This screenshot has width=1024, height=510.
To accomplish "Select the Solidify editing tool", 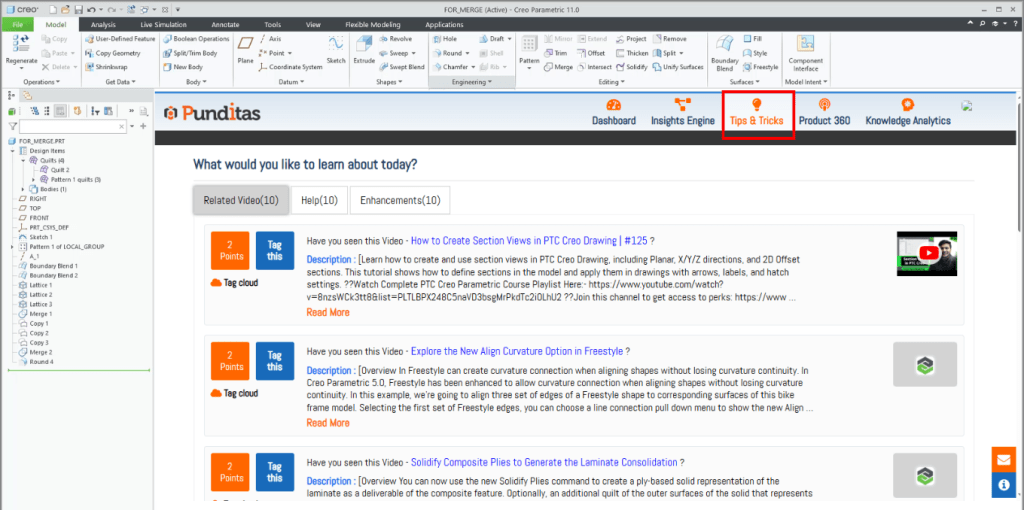I will (x=631, y=67).
